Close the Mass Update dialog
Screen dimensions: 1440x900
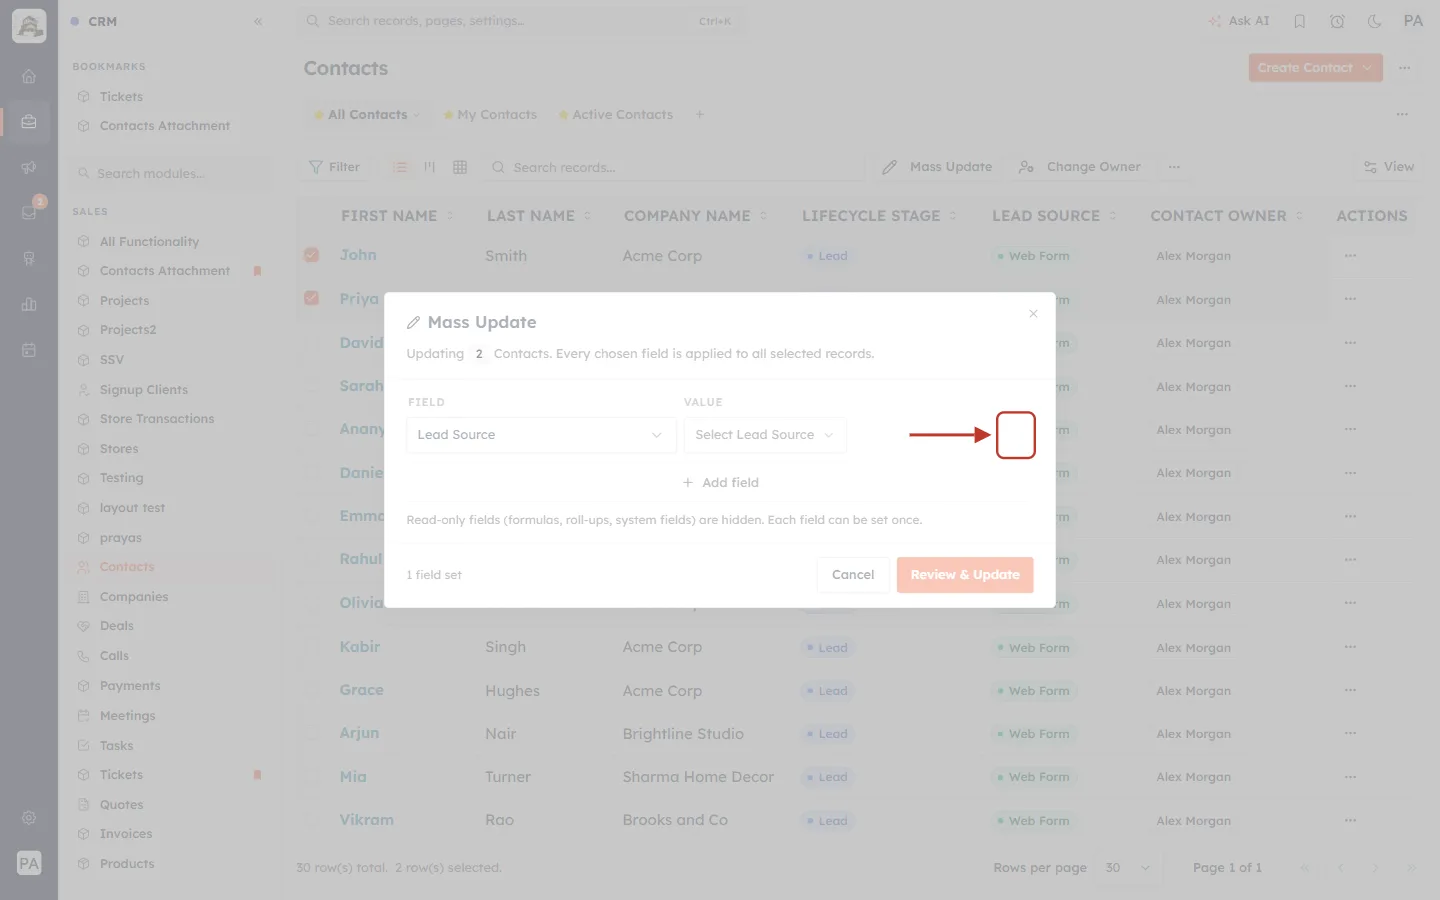[1033, 314]
